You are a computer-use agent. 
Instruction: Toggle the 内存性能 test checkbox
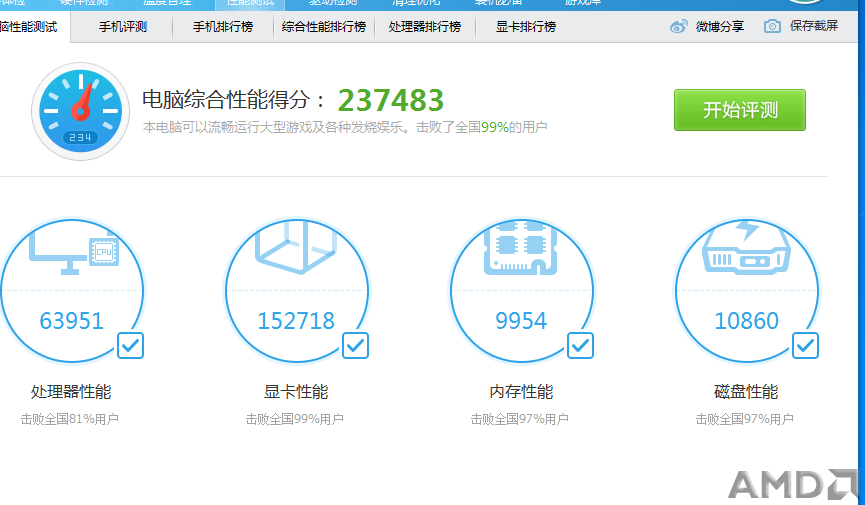coord(580,345)
